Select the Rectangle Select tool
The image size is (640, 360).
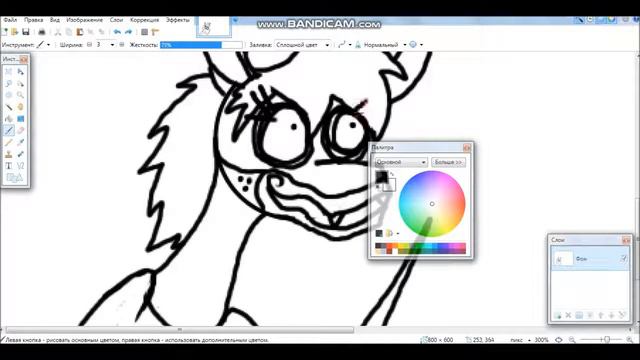pos(9,72)
